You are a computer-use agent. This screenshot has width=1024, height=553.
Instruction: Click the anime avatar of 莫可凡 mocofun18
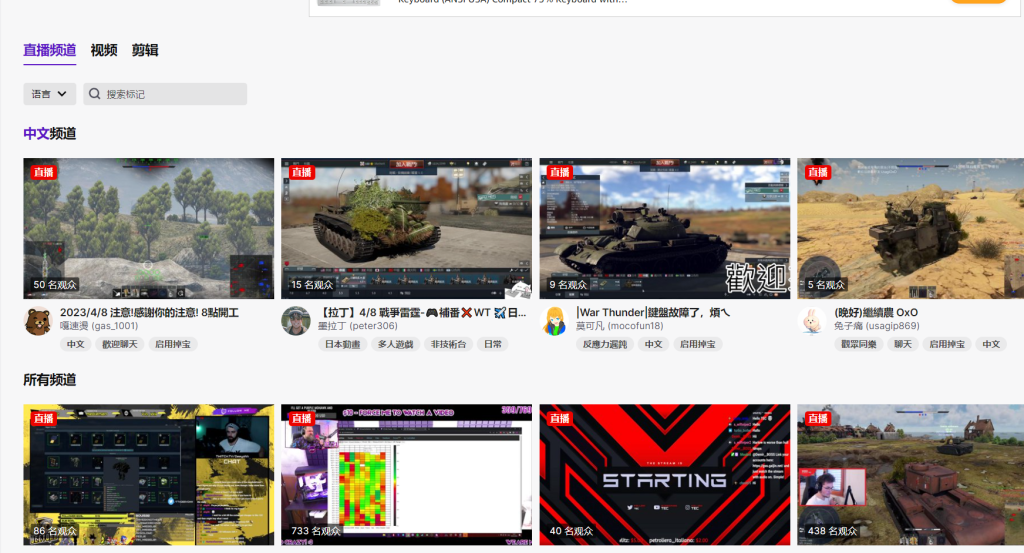pyautogui.click(x=554, y=321)
